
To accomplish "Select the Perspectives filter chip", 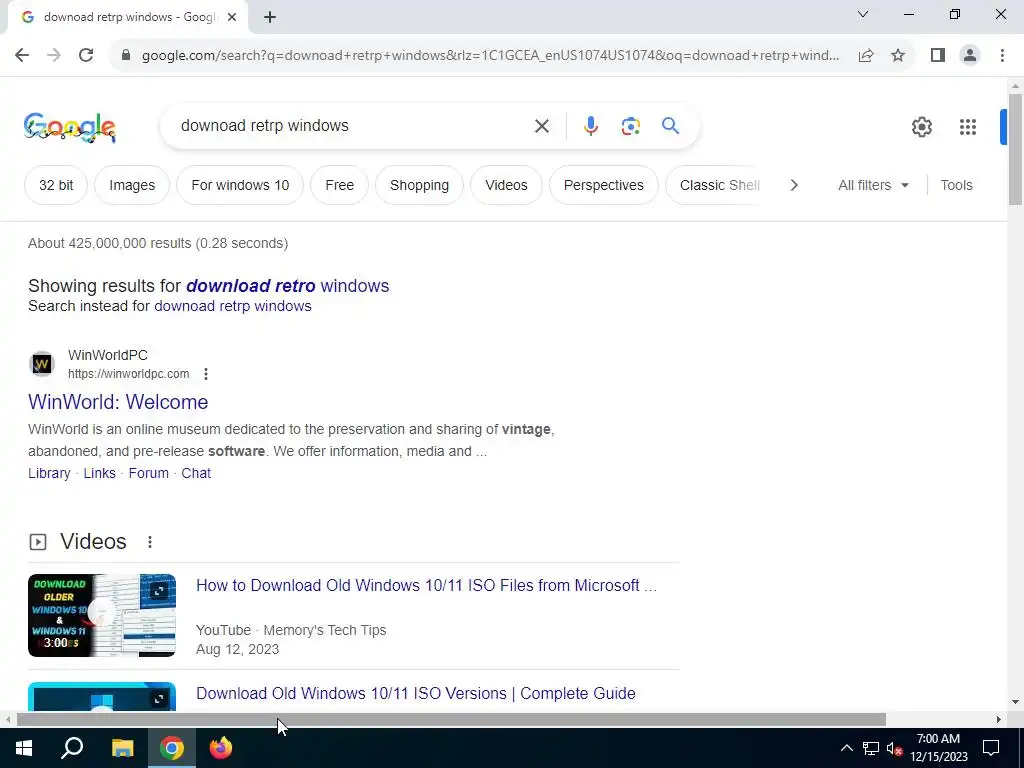I will tap(603, 185).
